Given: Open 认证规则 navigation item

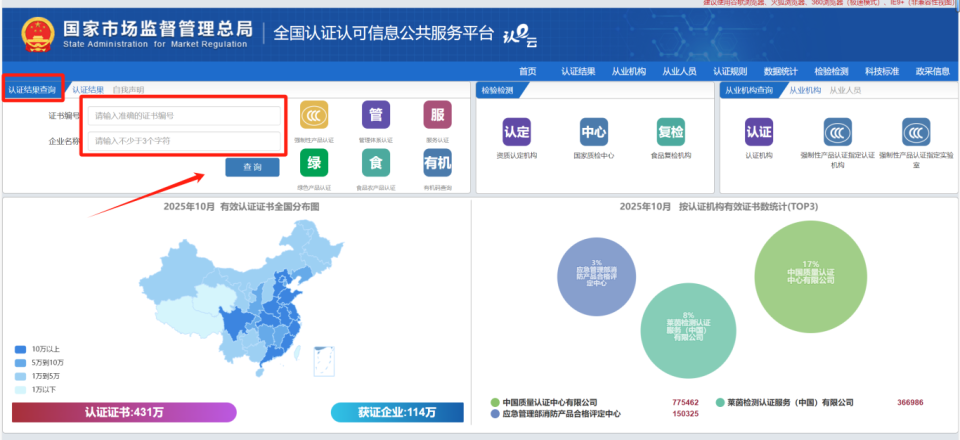Looking at the screenshot, I should pos(730,72).
